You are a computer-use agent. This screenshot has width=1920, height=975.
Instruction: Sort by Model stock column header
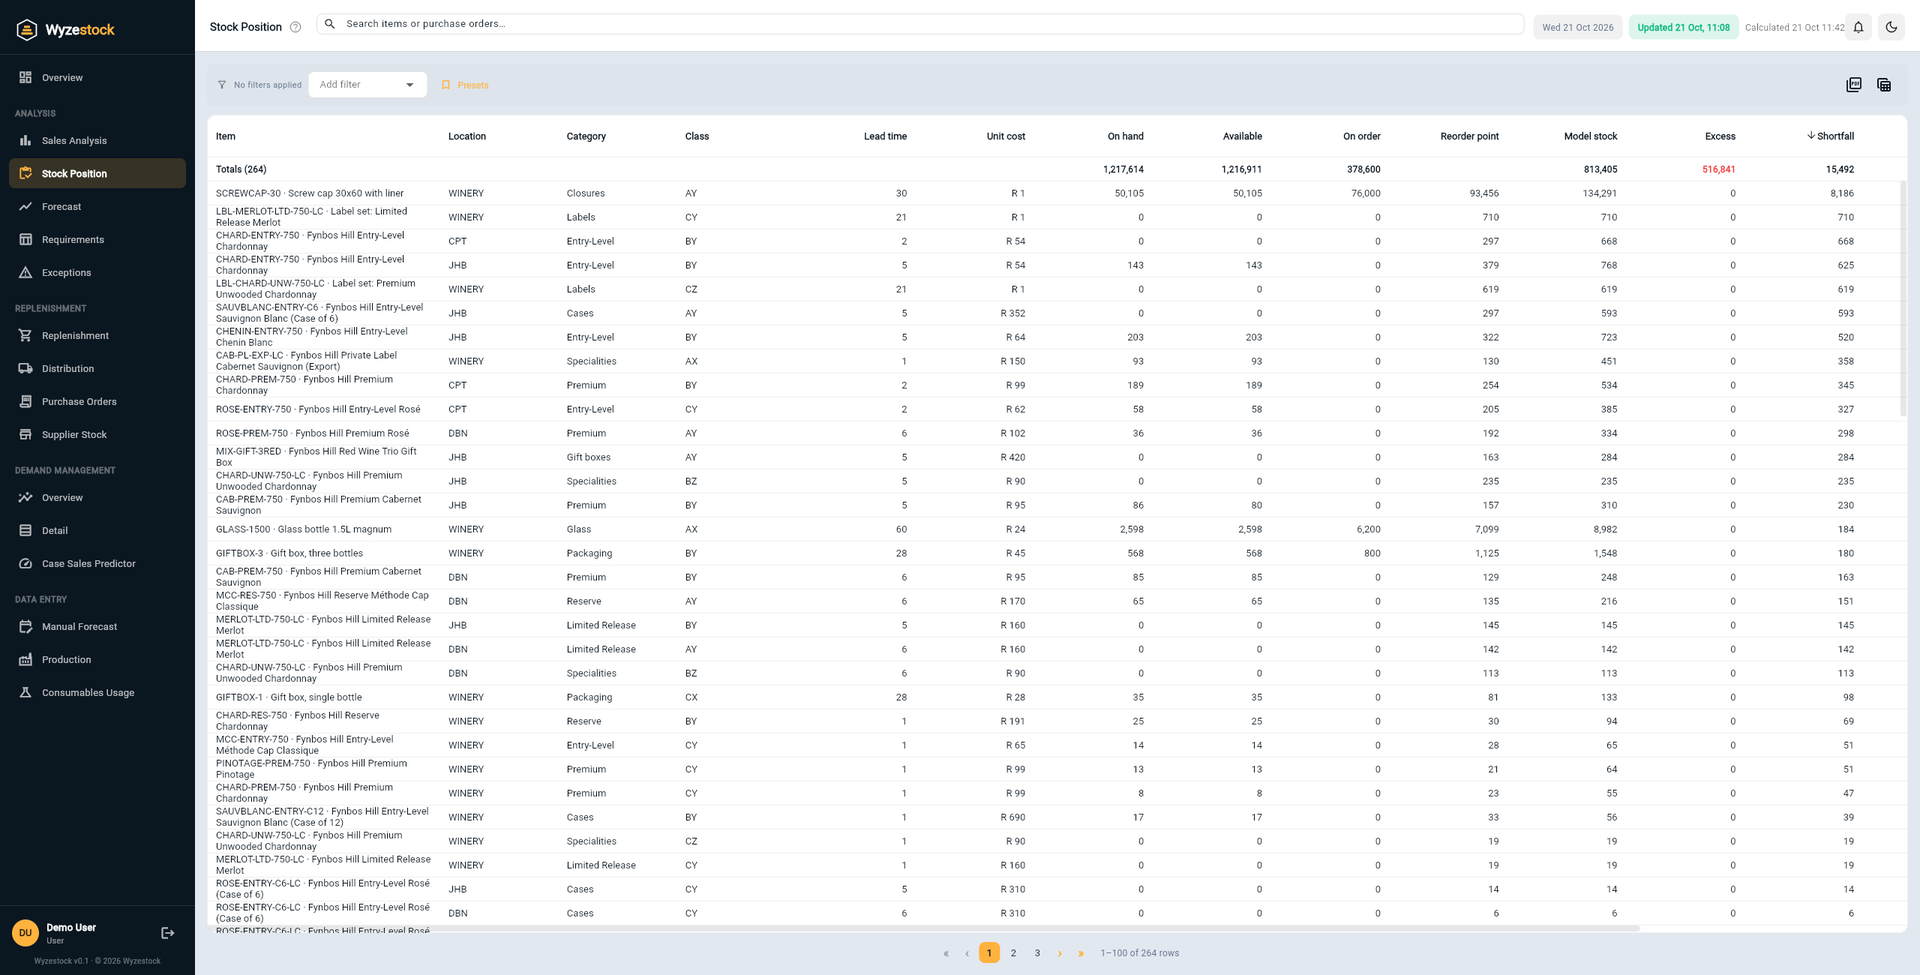[x=1590, y=136]
